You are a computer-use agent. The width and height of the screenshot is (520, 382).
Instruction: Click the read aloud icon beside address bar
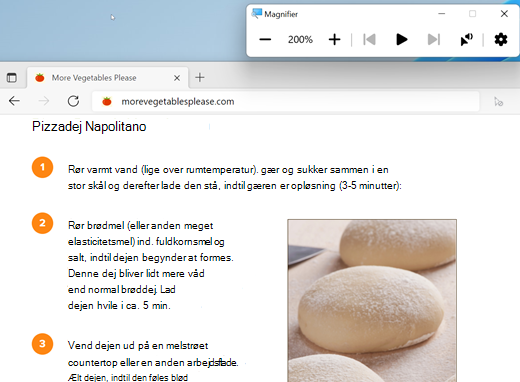pyautogui.click(x=498, y=102)
